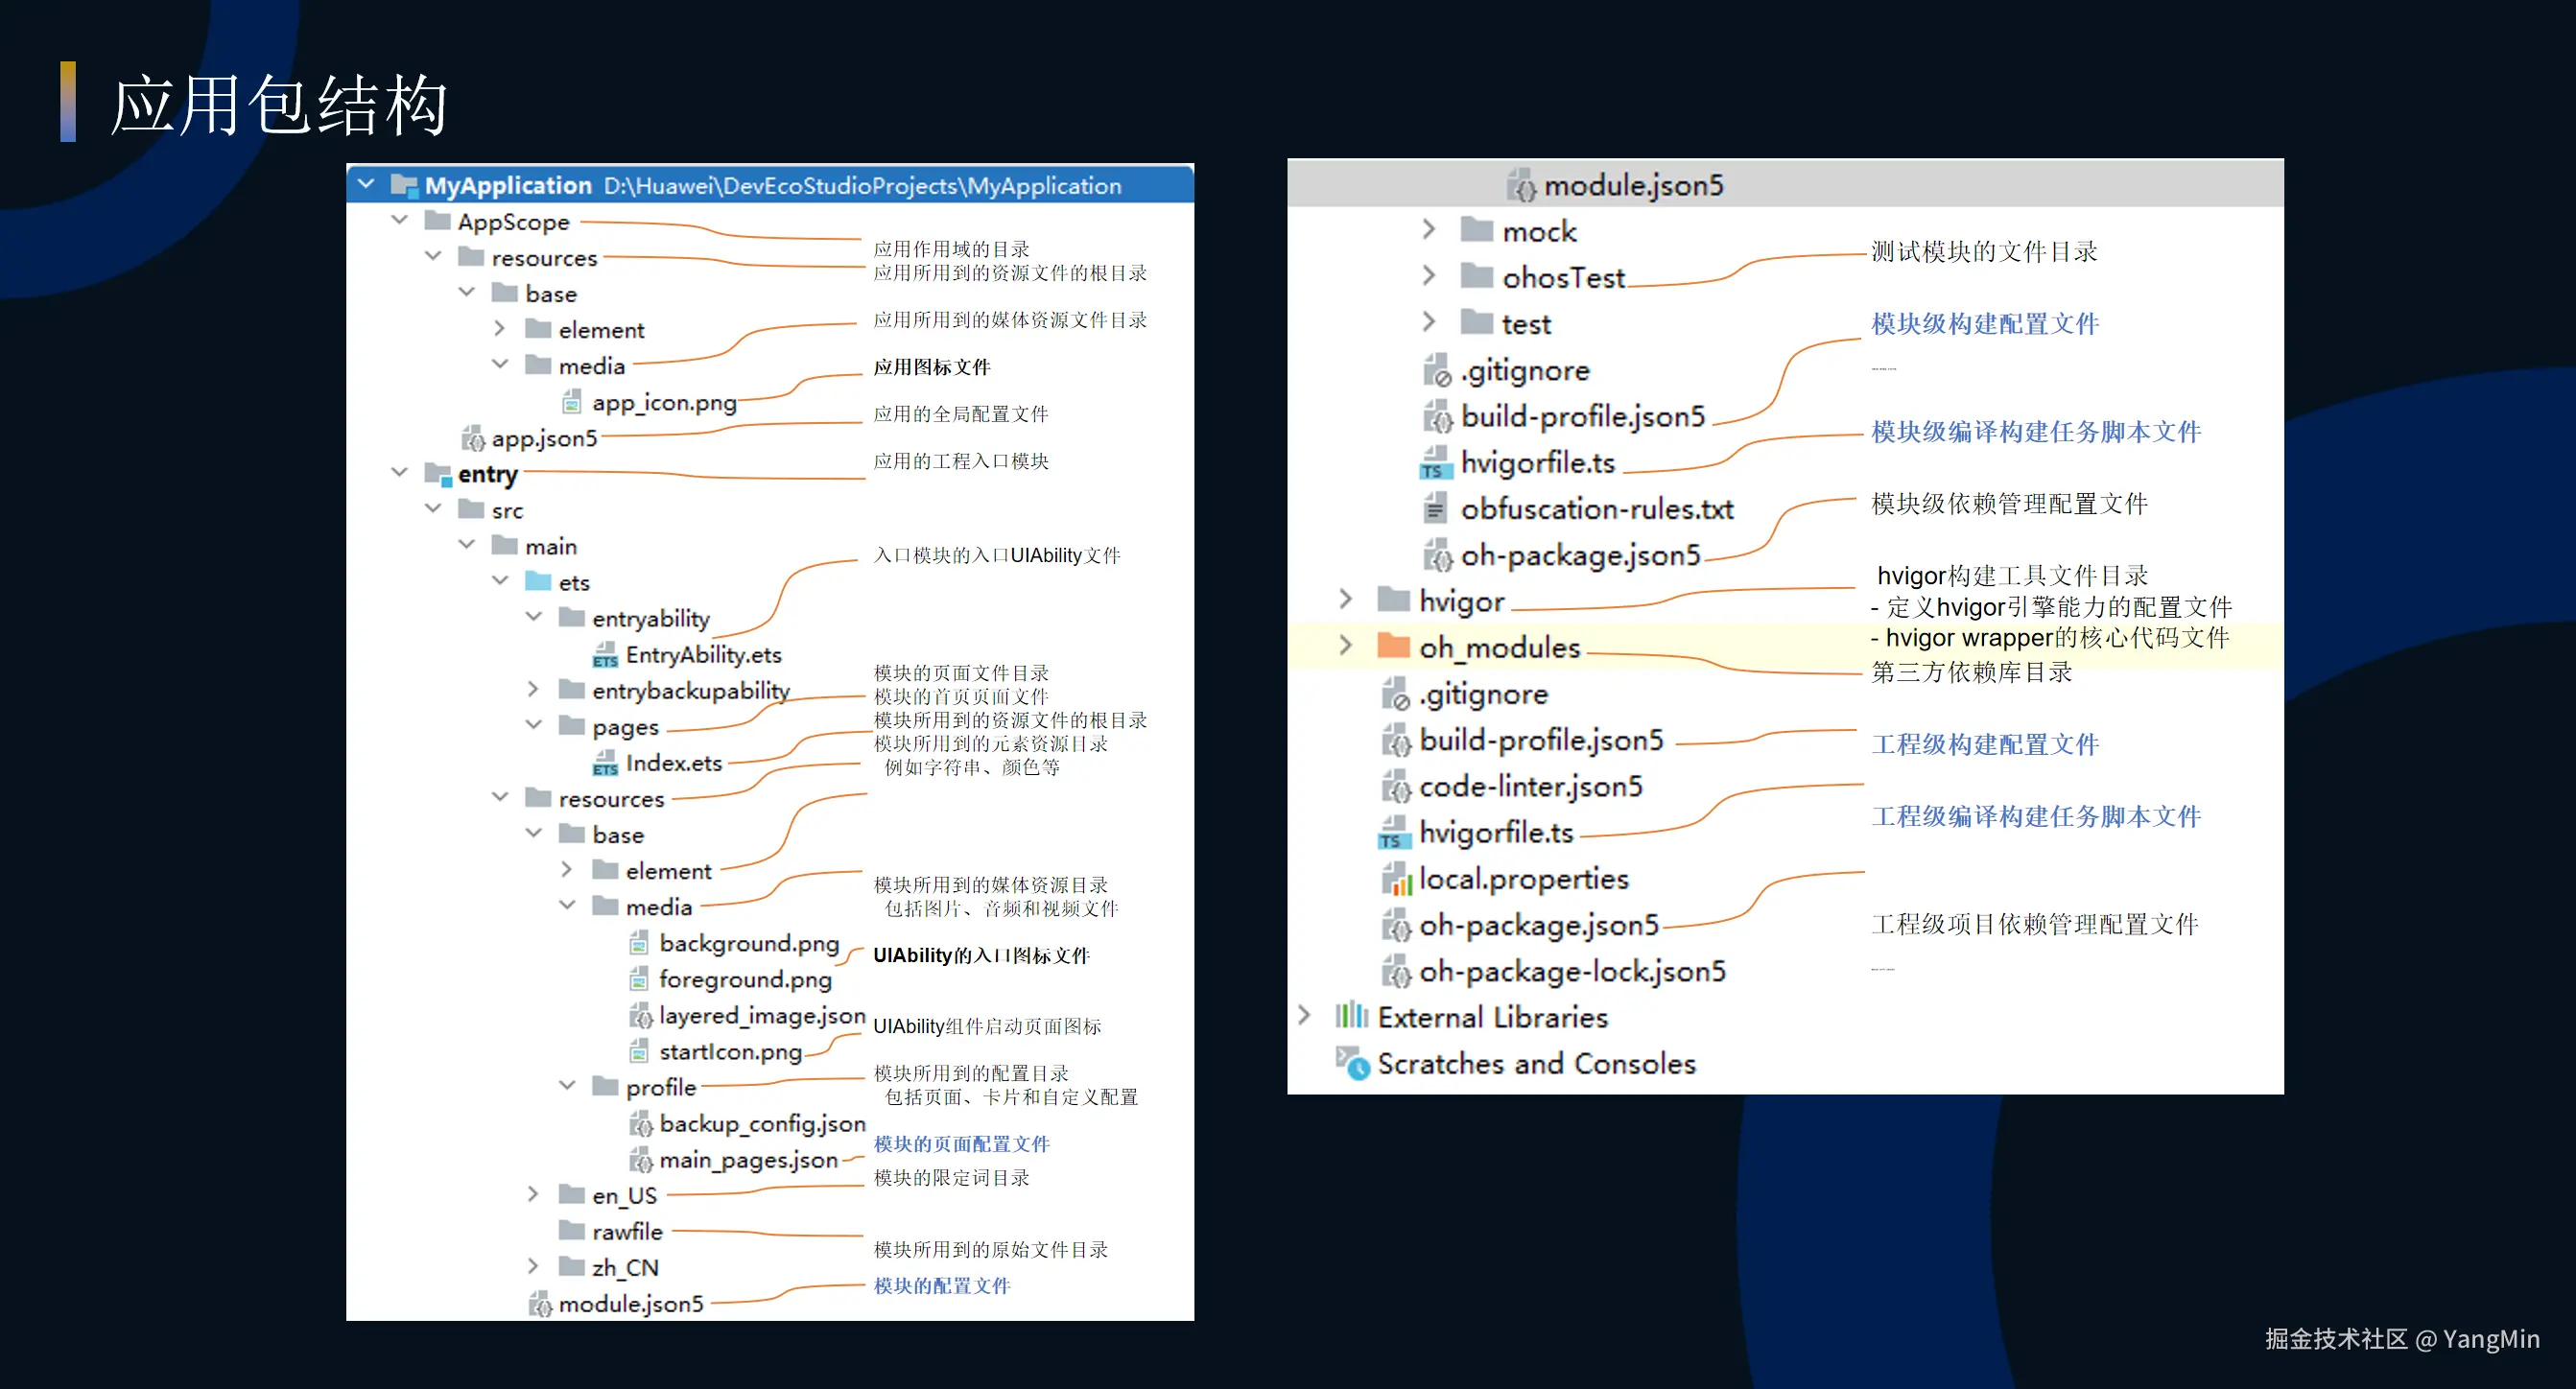Viewport: 2576px width, 1389px height.
Task: Click the local.properties file icon
Action: pyautogui.click(x=1395, y=880)
